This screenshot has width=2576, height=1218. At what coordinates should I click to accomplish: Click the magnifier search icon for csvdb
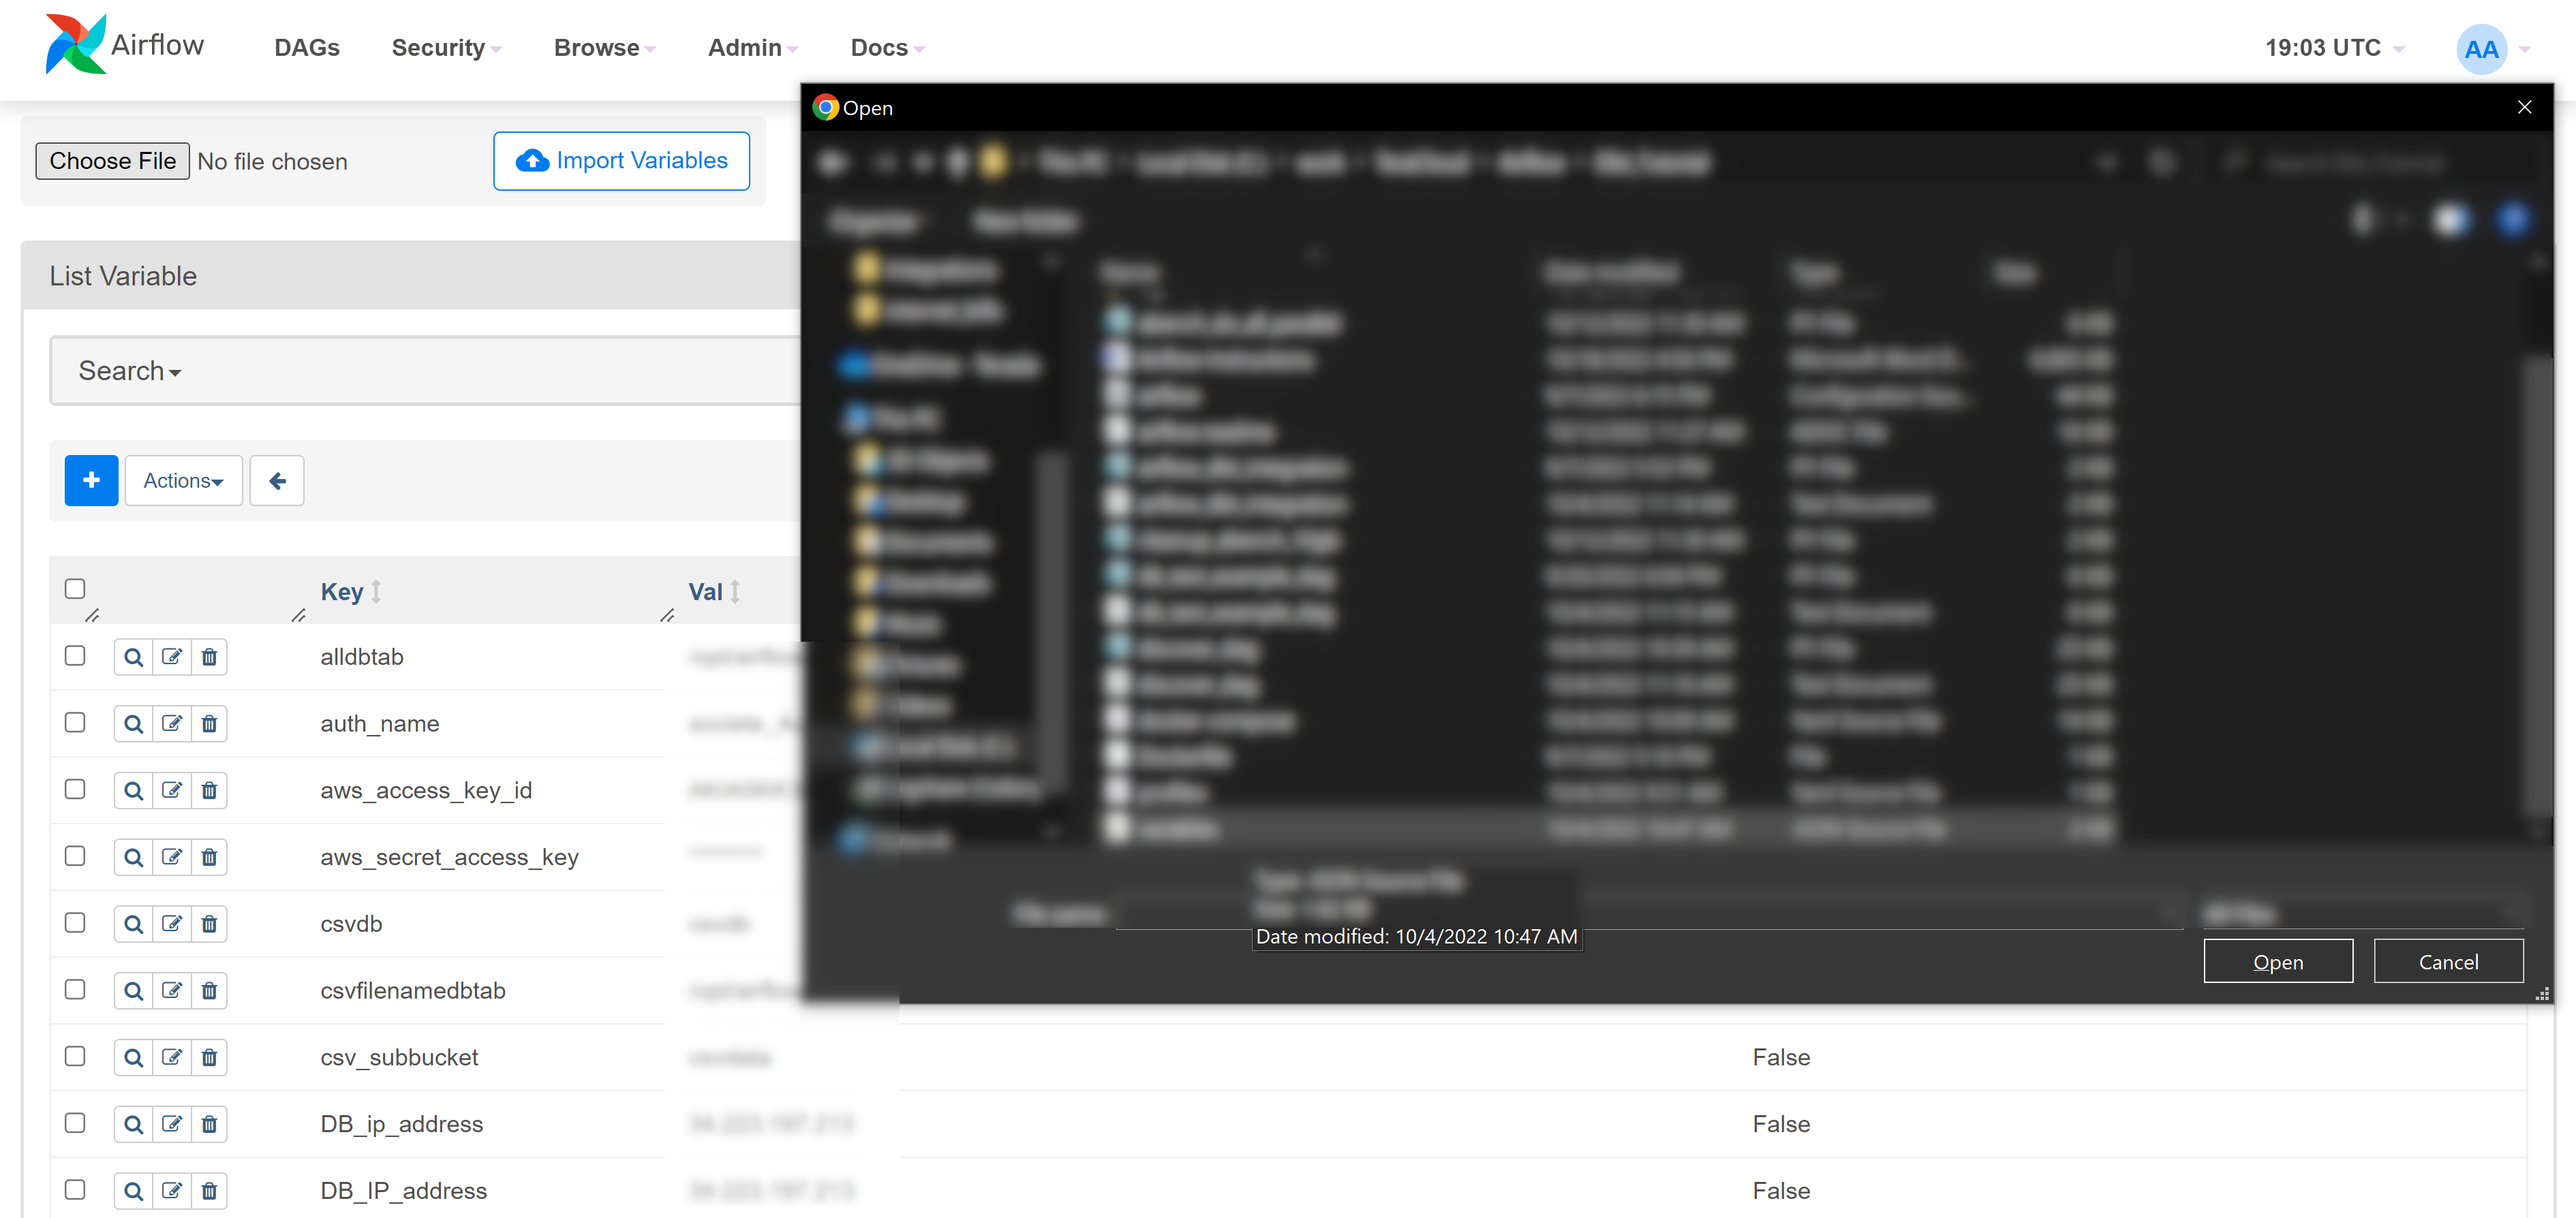(132, 922)
